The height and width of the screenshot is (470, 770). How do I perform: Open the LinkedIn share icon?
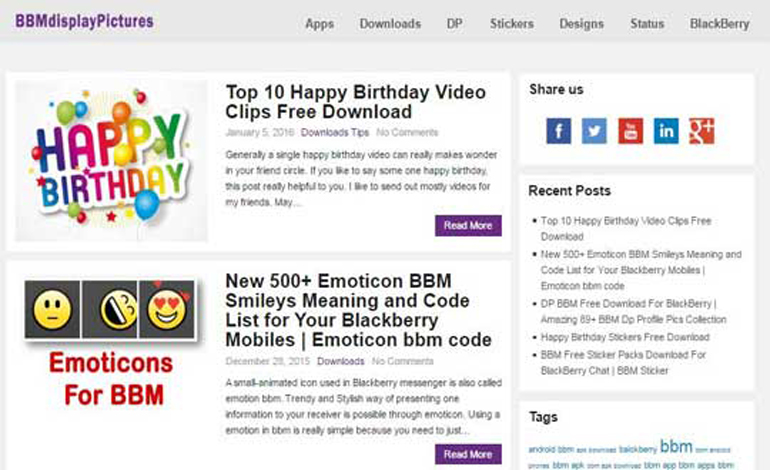[666, 131]
